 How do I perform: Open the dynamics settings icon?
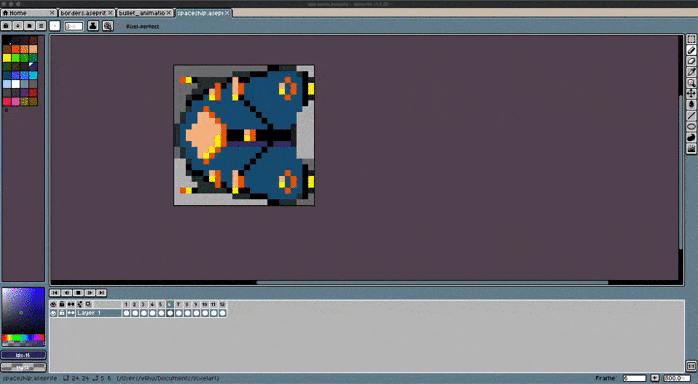(x=107, y=26)
